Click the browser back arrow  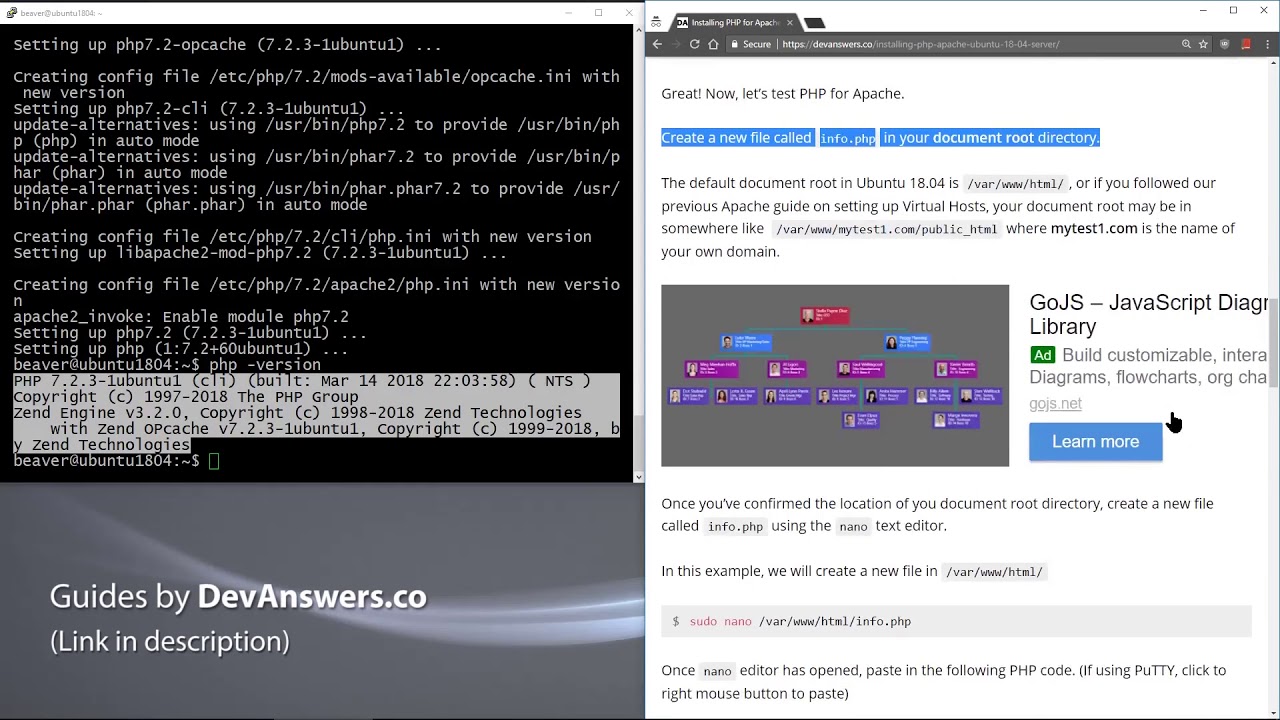(x=657, y=44)
